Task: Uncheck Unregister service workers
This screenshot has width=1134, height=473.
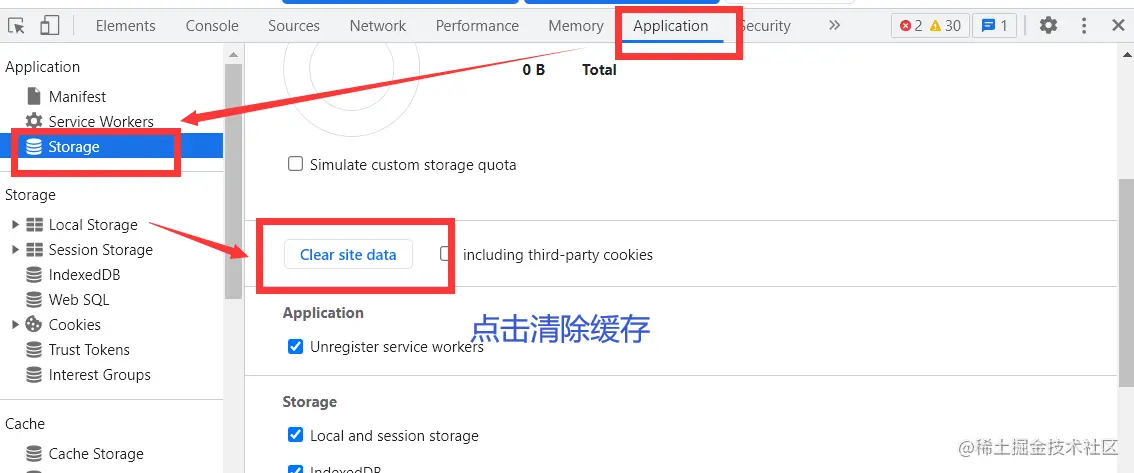Action: [296, 347]
